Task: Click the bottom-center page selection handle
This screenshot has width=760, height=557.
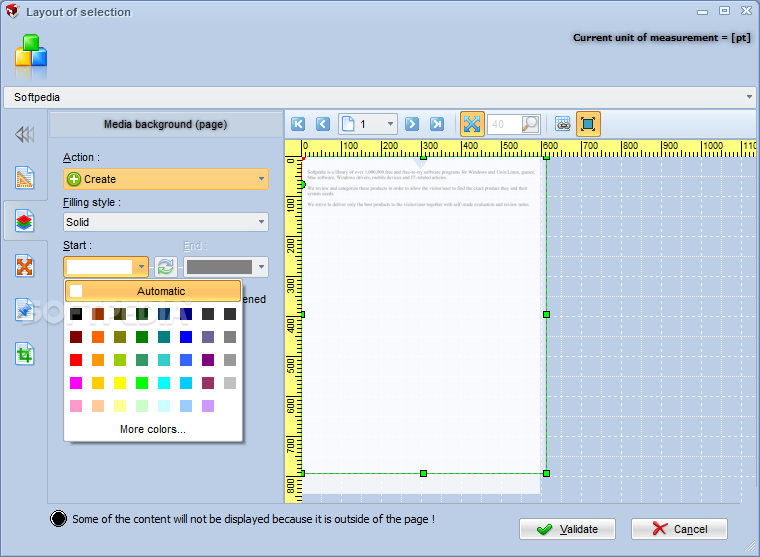Action: pyautogui.click(x=423, y=473)
